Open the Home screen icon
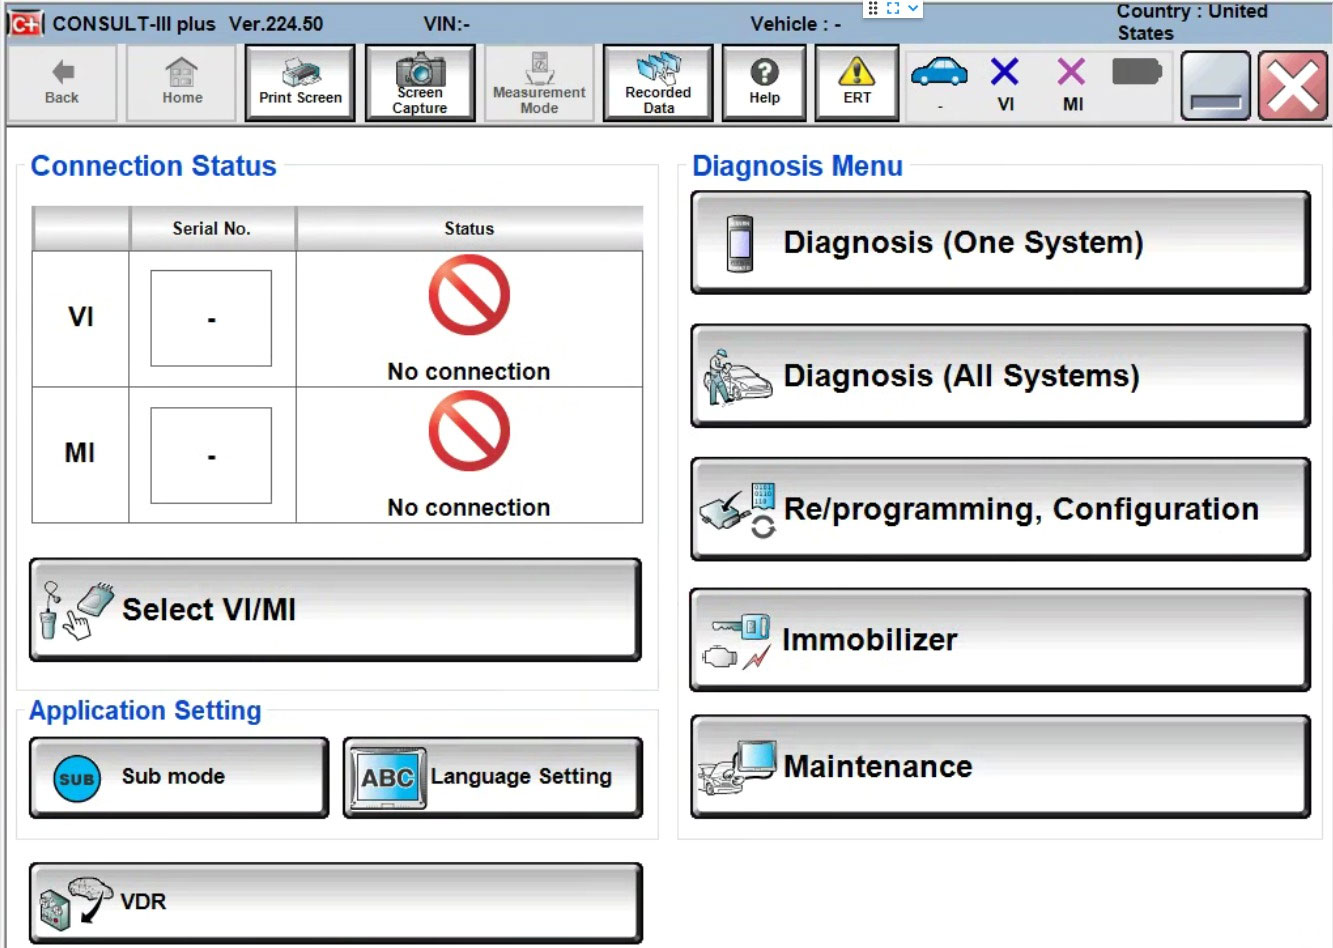Viewport: 1333px width, 948px height. [180, 82]
